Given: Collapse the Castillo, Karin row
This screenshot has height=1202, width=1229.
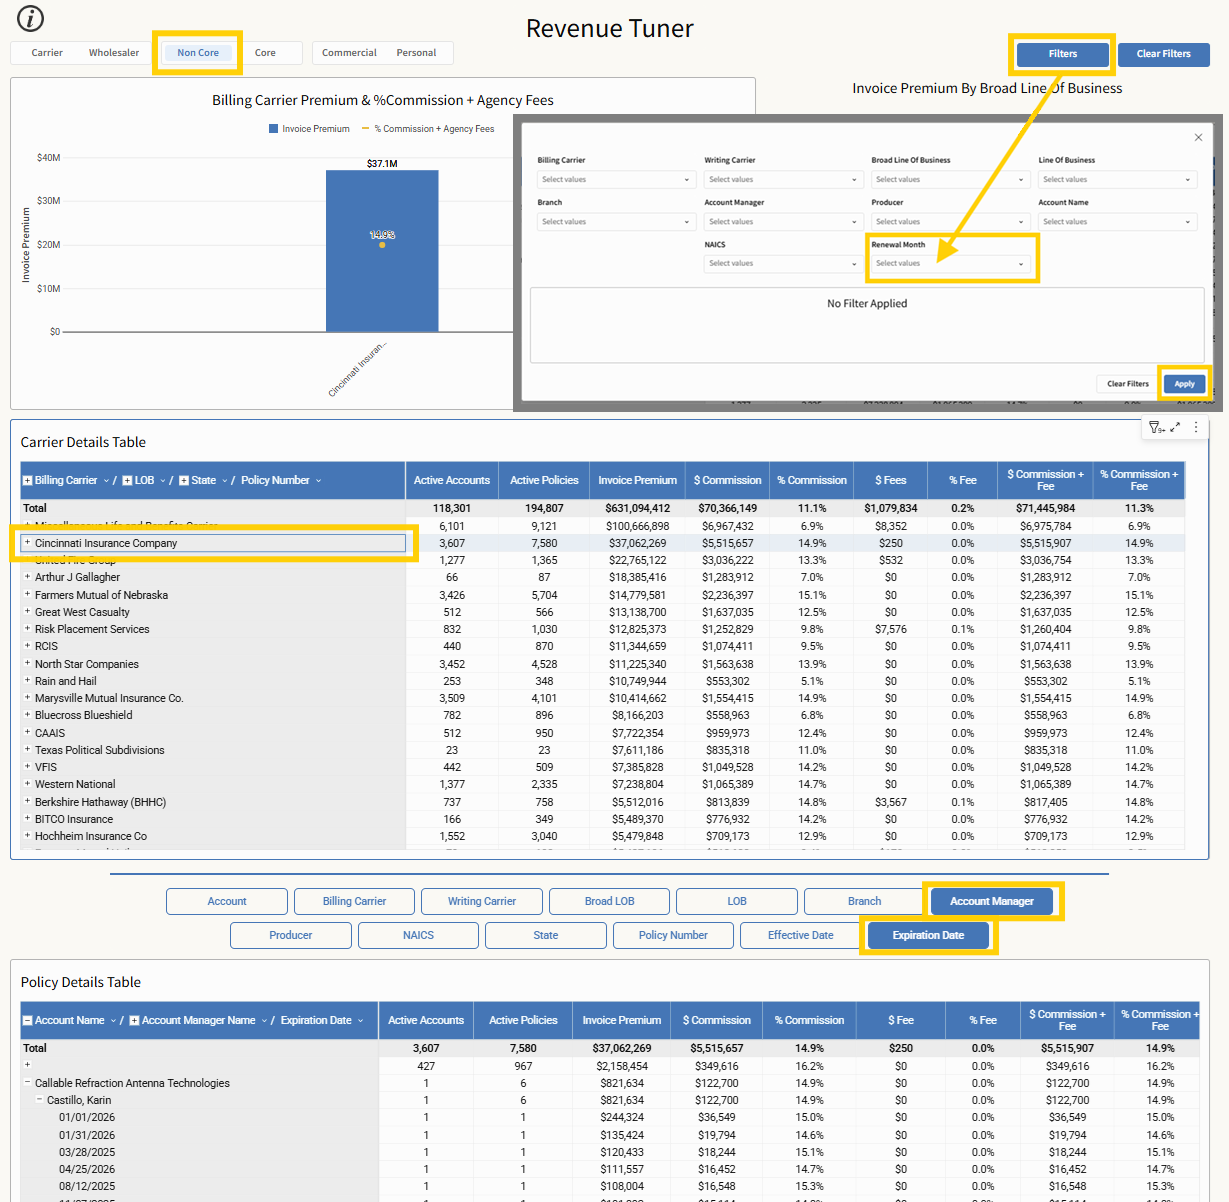Looking at the screenshot, I should coord(40,1100).
